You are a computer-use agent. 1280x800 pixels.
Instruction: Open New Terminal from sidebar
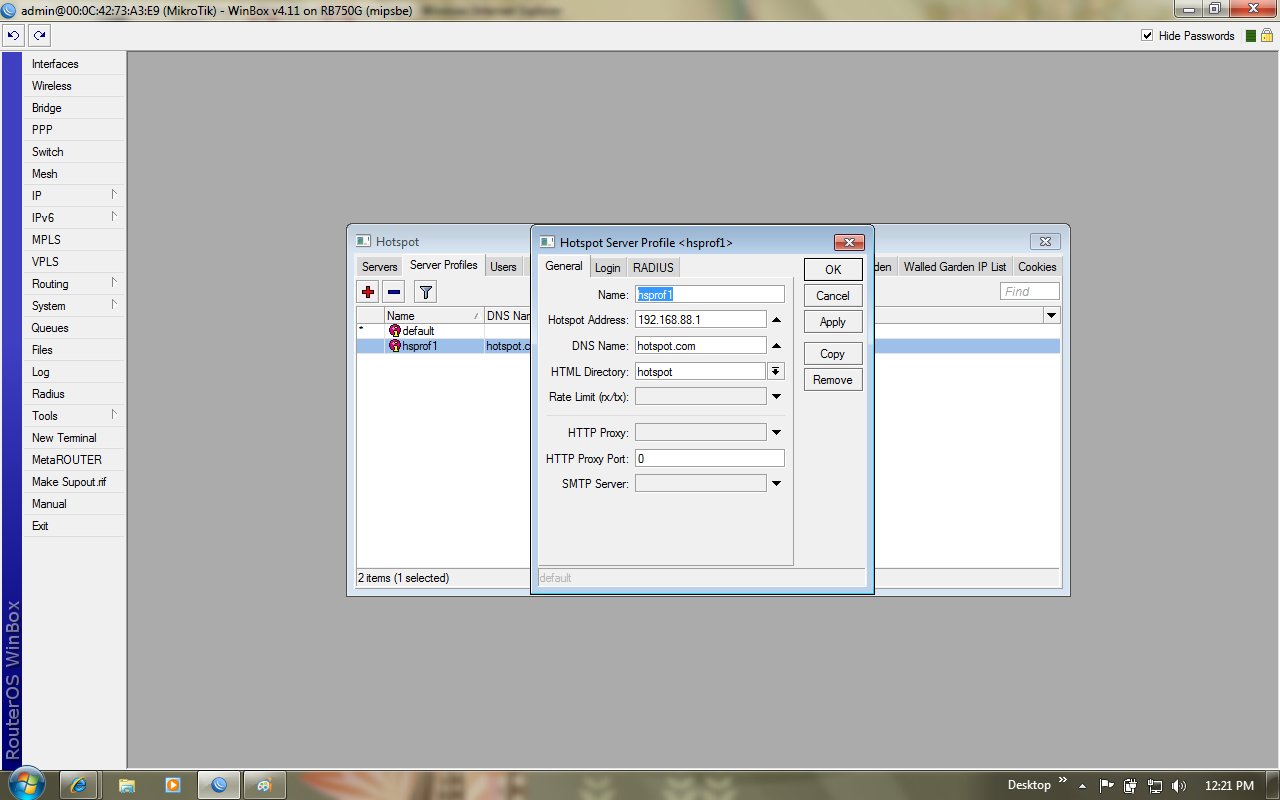75,438
